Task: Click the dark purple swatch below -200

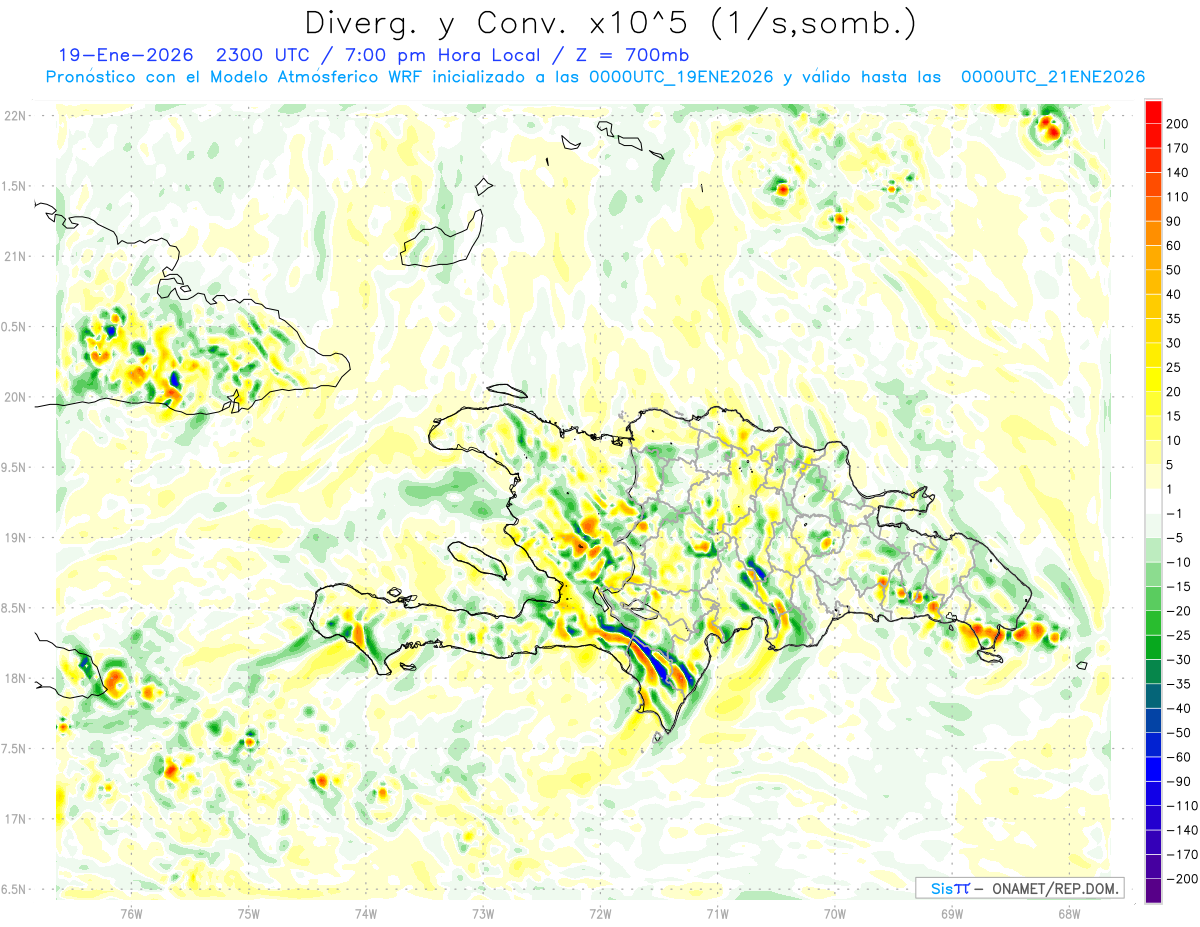Action: tap(1153, 890)
